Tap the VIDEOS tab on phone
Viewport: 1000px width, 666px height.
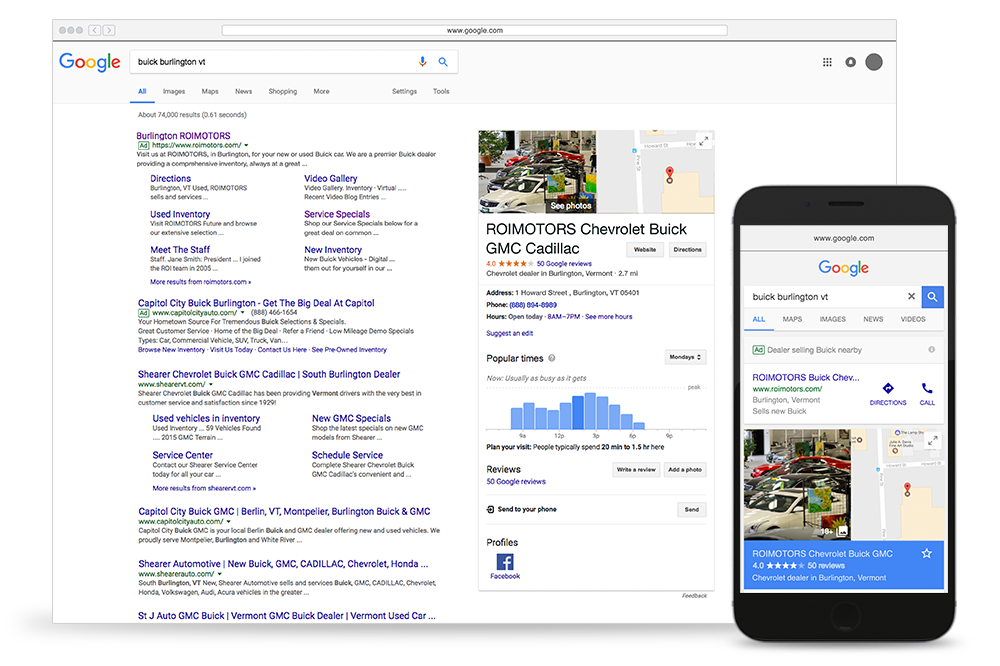point(913,319)
